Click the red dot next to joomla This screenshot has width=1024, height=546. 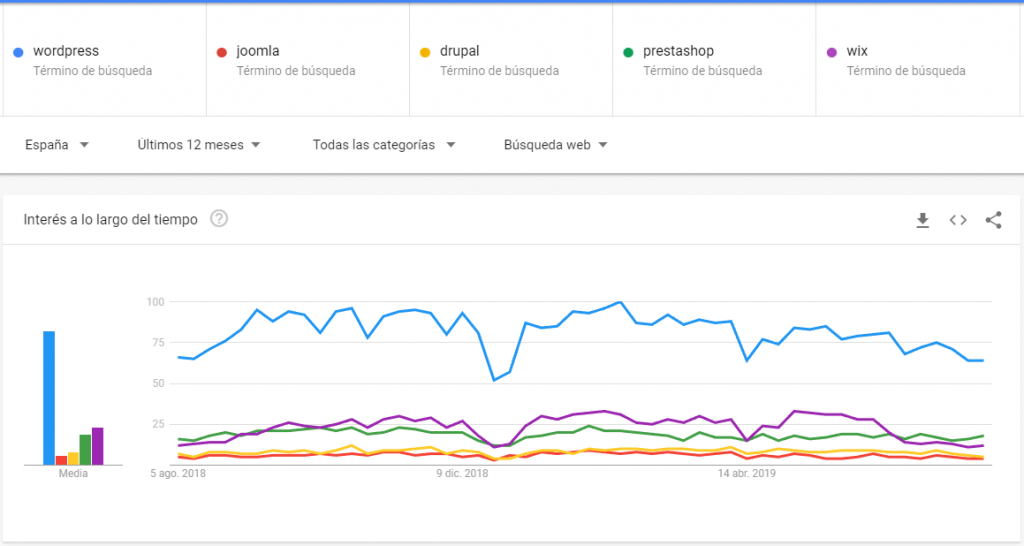[x=222, y=52]
